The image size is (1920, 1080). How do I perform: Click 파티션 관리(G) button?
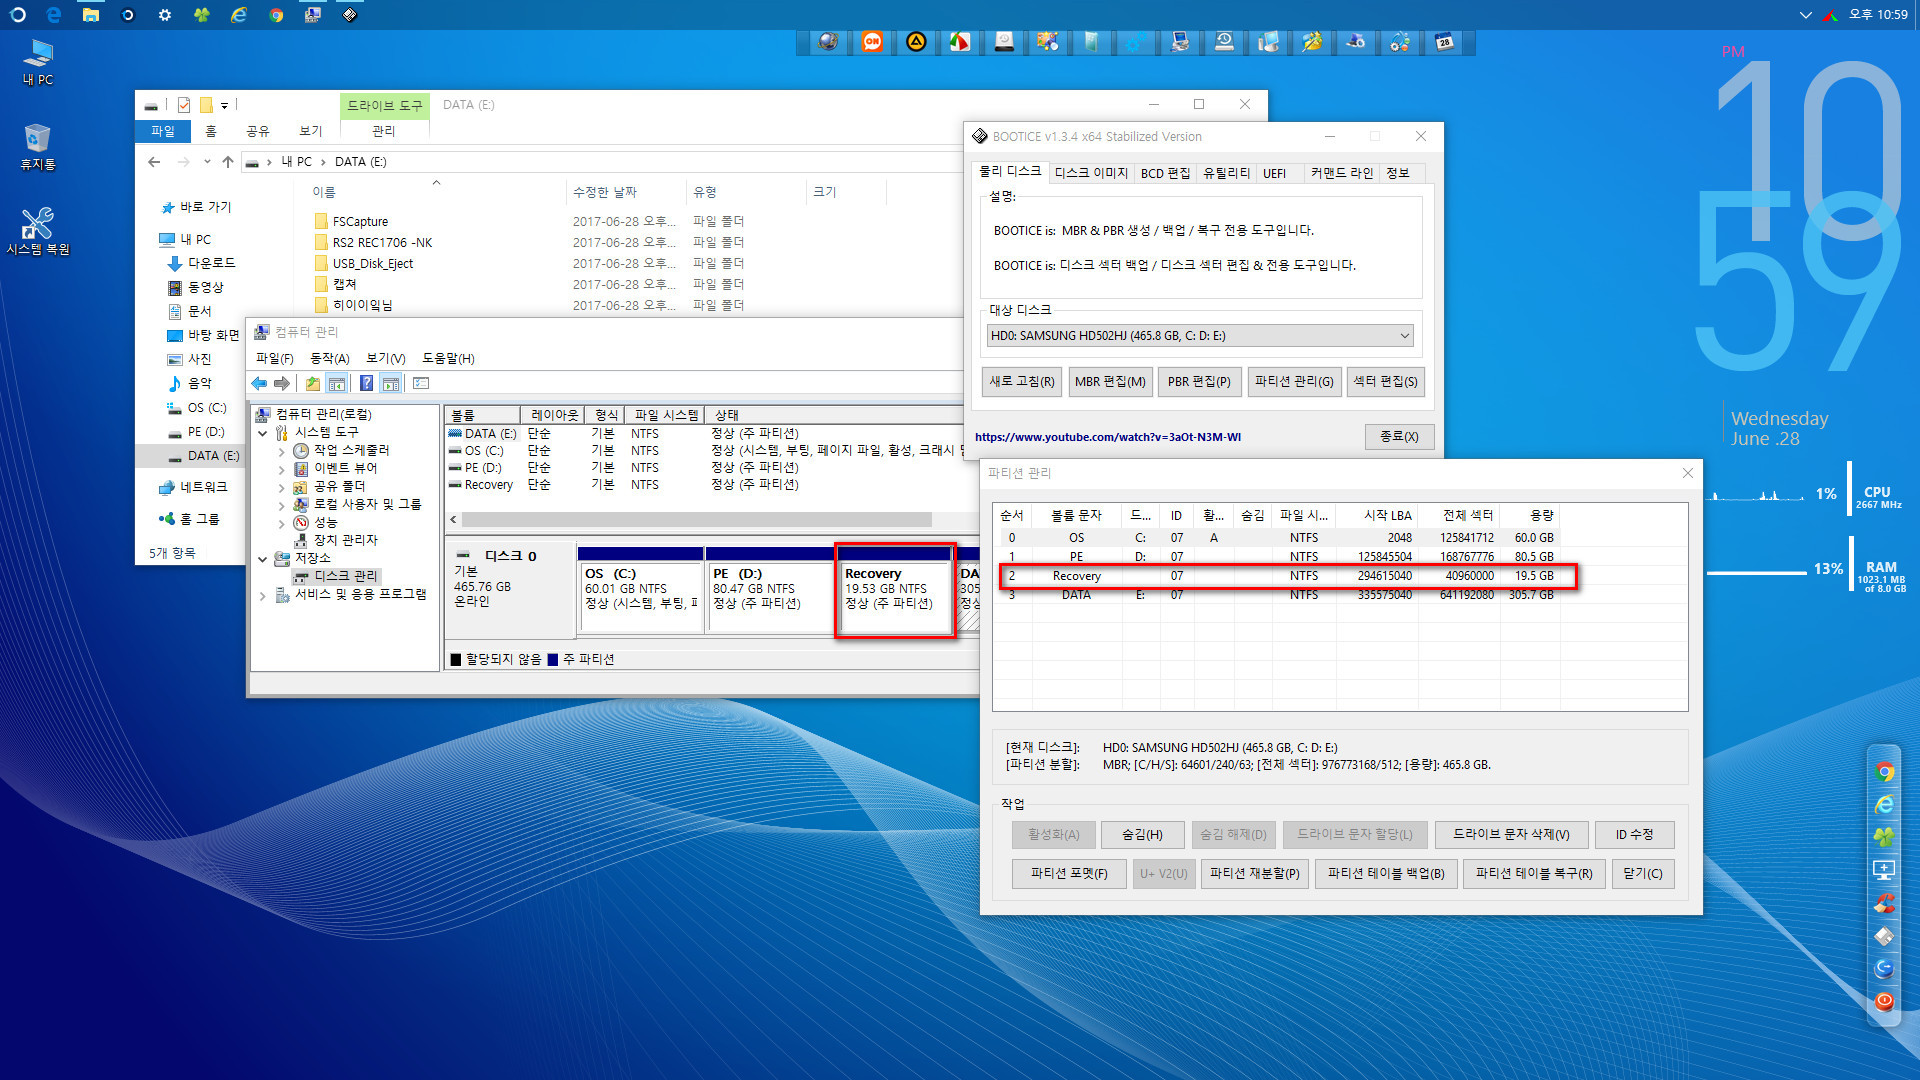[x=1294, y=382]
